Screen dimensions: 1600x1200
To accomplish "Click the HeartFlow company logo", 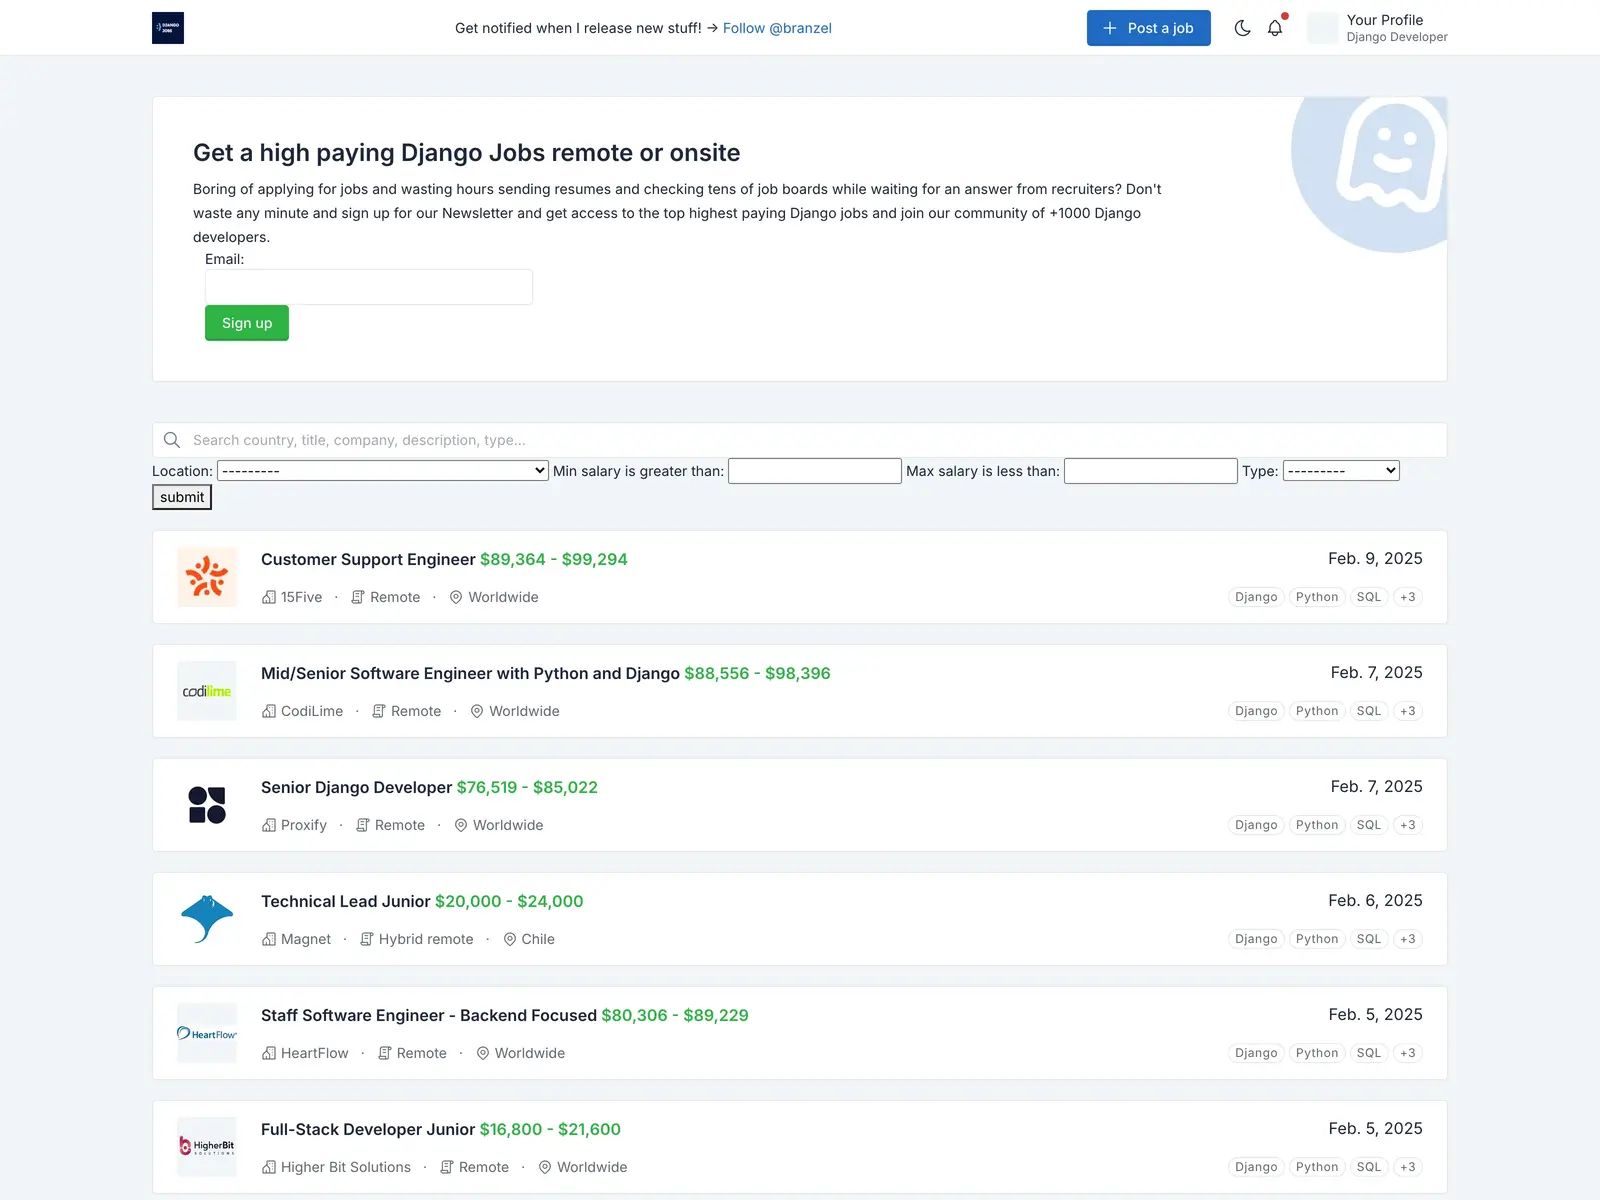I will click(x=207, y=1033).
